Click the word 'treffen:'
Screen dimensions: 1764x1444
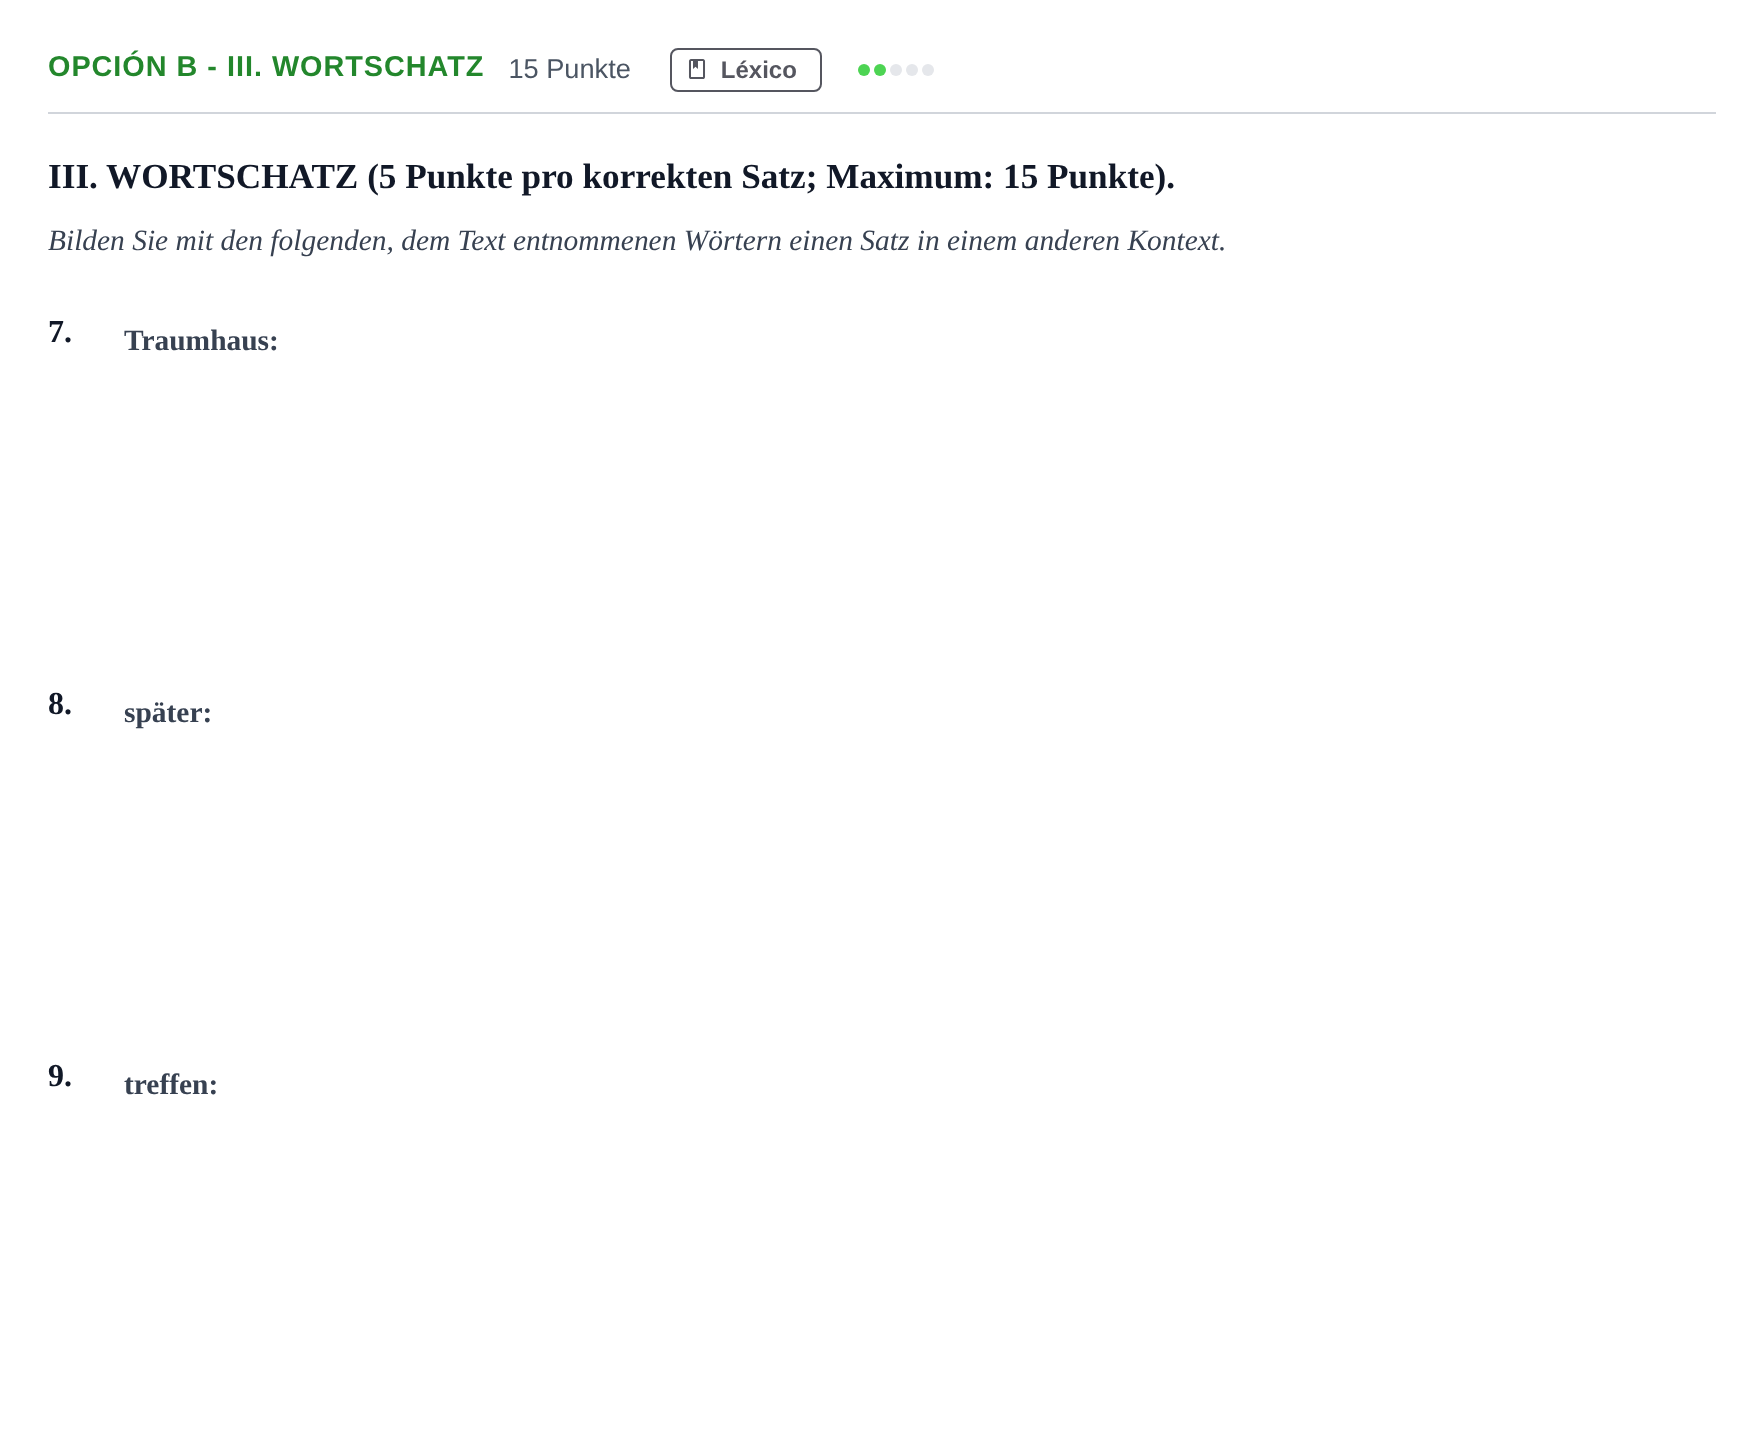[171, 1085]
